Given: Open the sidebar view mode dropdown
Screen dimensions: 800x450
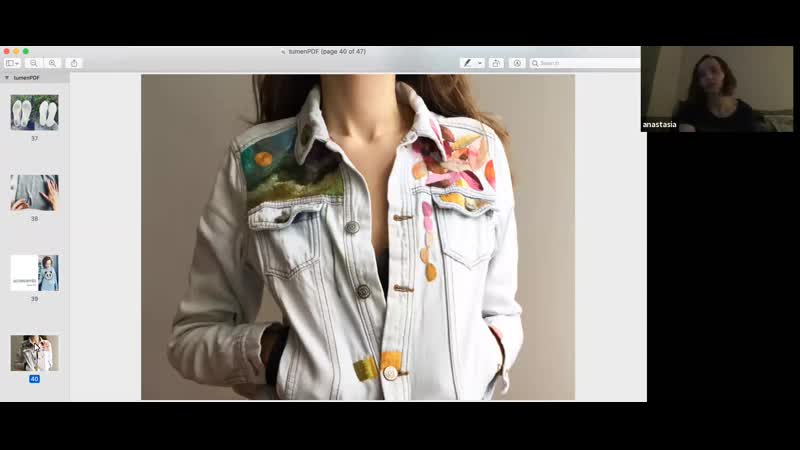Looking at the screenshot, I should [x=12, y=63].
